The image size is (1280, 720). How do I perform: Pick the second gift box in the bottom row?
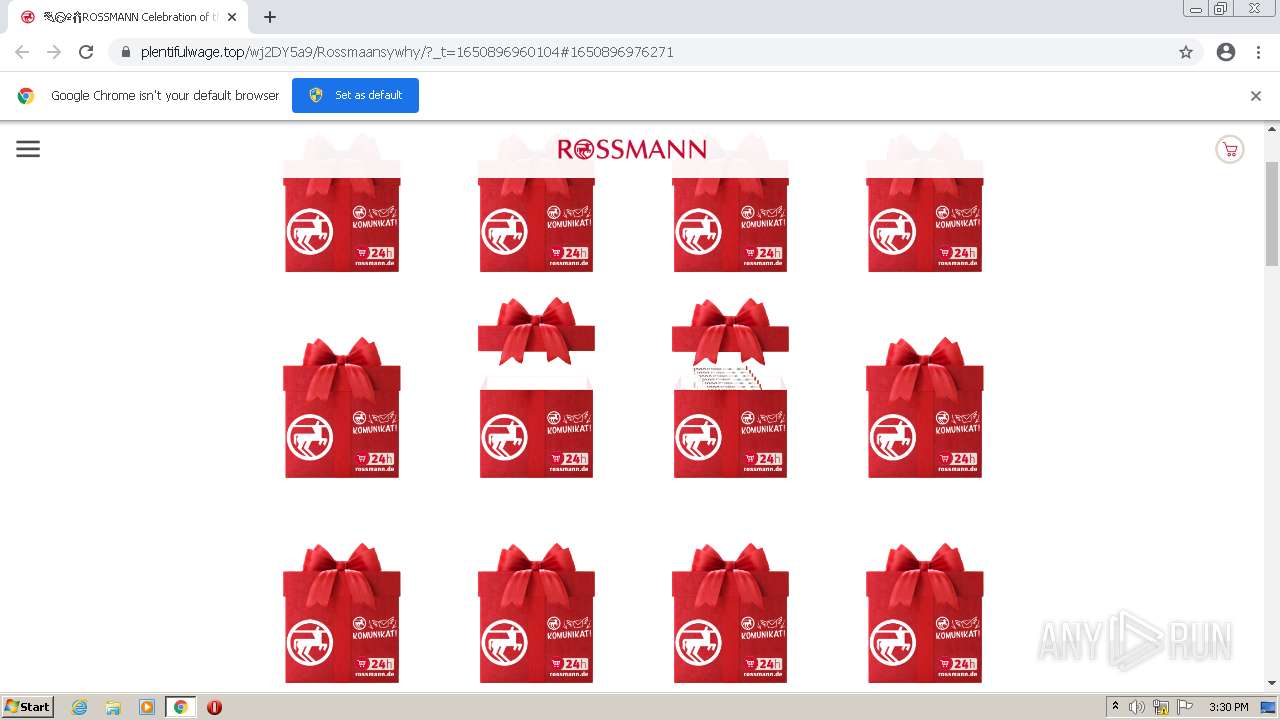coord(536,613)
